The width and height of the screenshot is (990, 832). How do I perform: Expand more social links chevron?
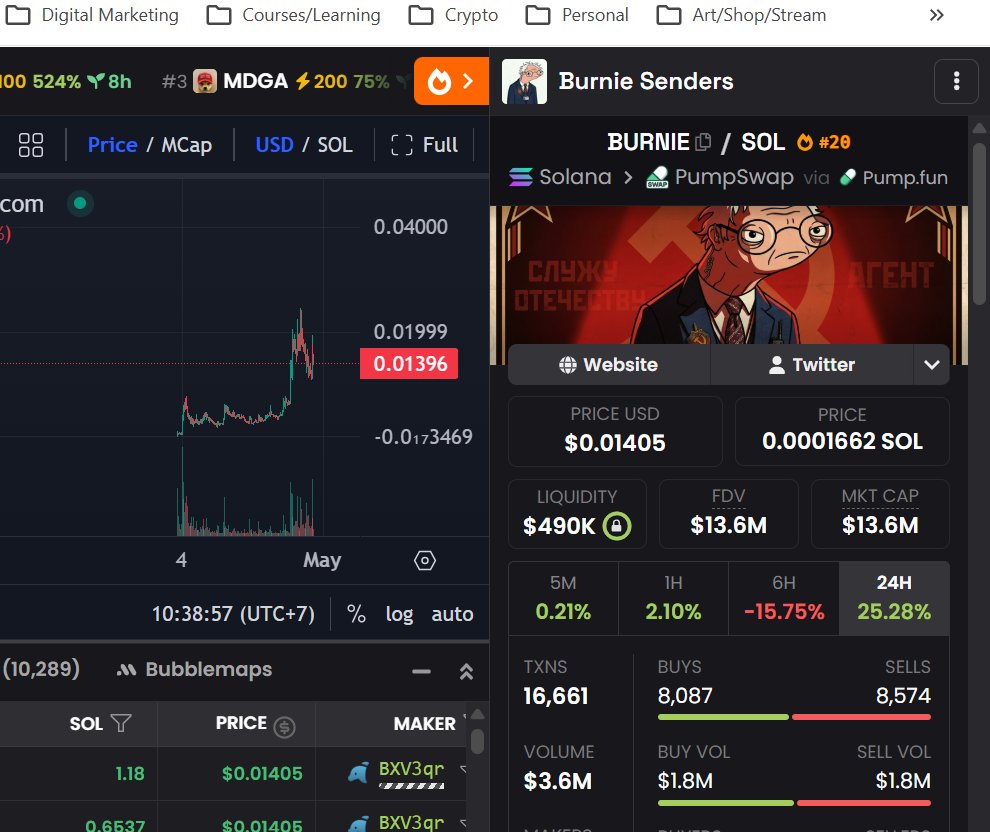click(931, 364)
